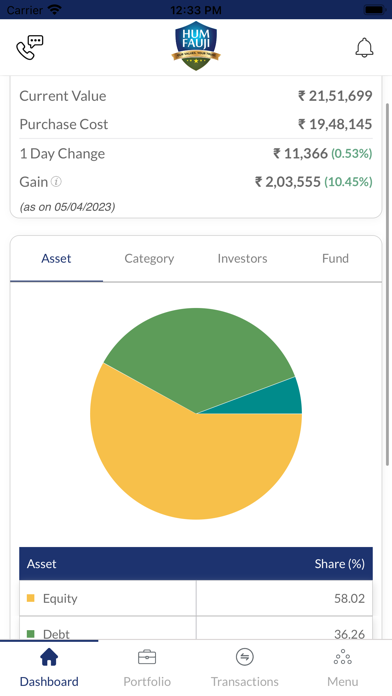Switch to the Investors tab
This screenshot has height=696, width=392.
242,258
